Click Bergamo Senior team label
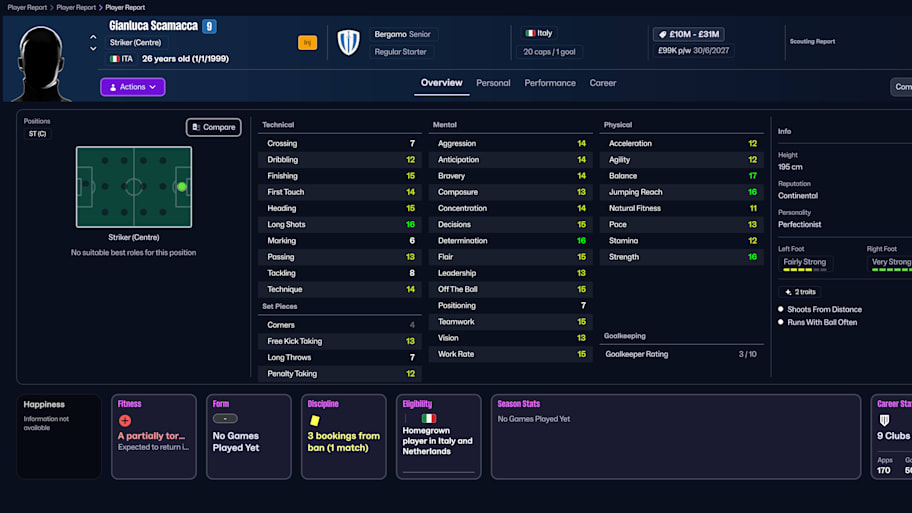 402,34
